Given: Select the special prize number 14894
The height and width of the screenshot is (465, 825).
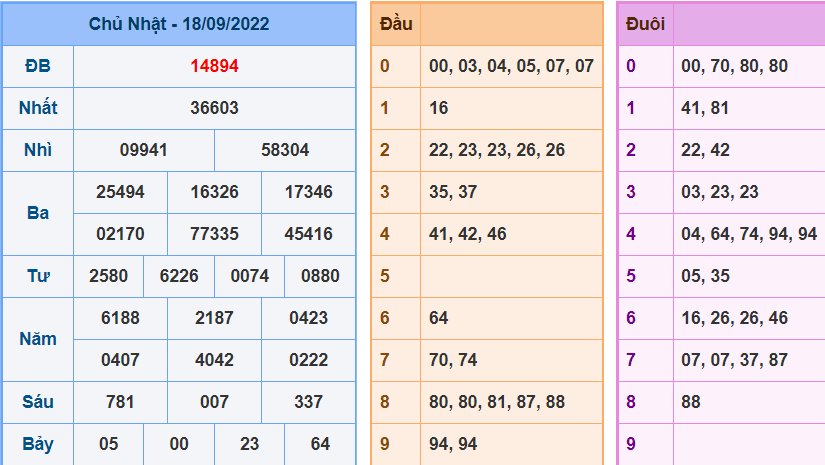Looking at the screenshot, I should [x=214, y=66].
